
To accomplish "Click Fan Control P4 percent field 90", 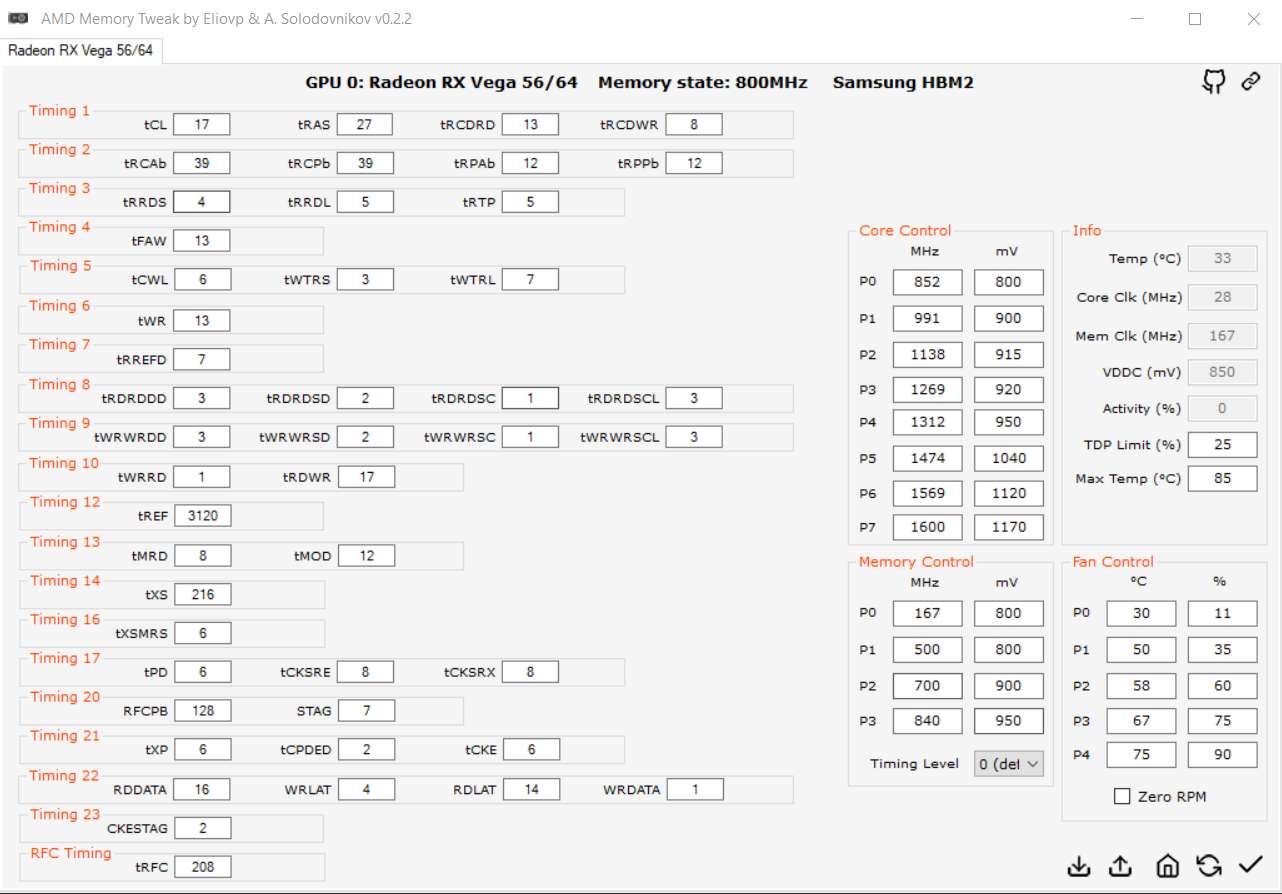I will (1222, 755).
